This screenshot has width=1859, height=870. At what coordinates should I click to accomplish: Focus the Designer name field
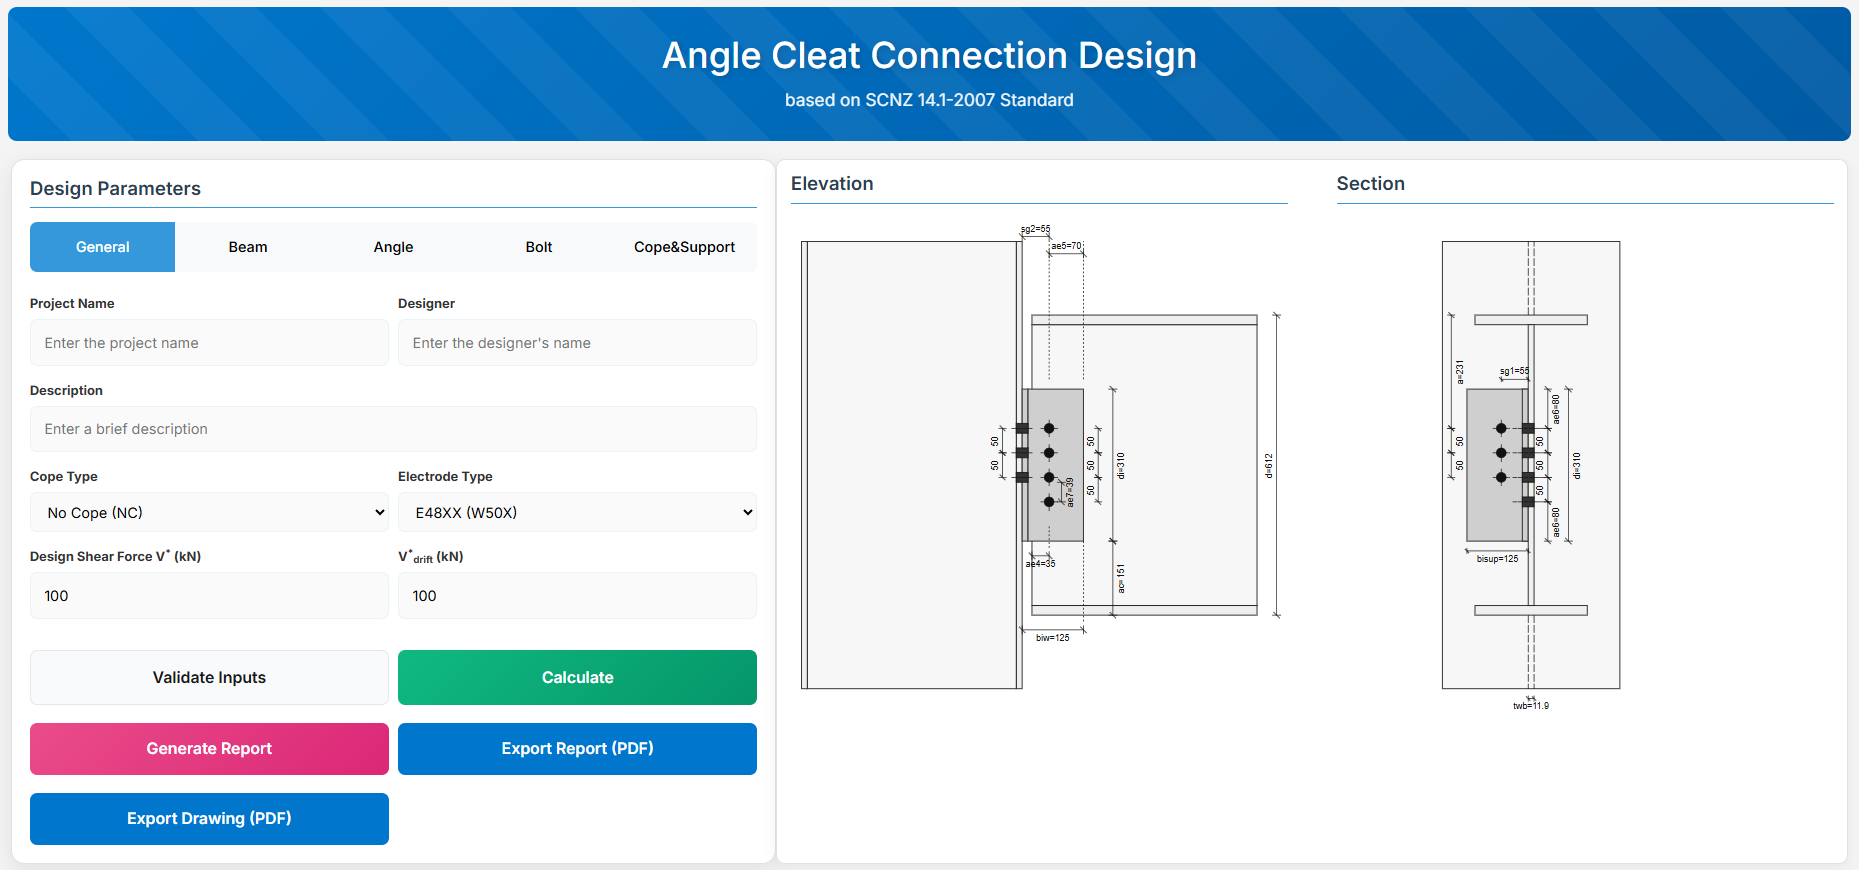point(577,343)
